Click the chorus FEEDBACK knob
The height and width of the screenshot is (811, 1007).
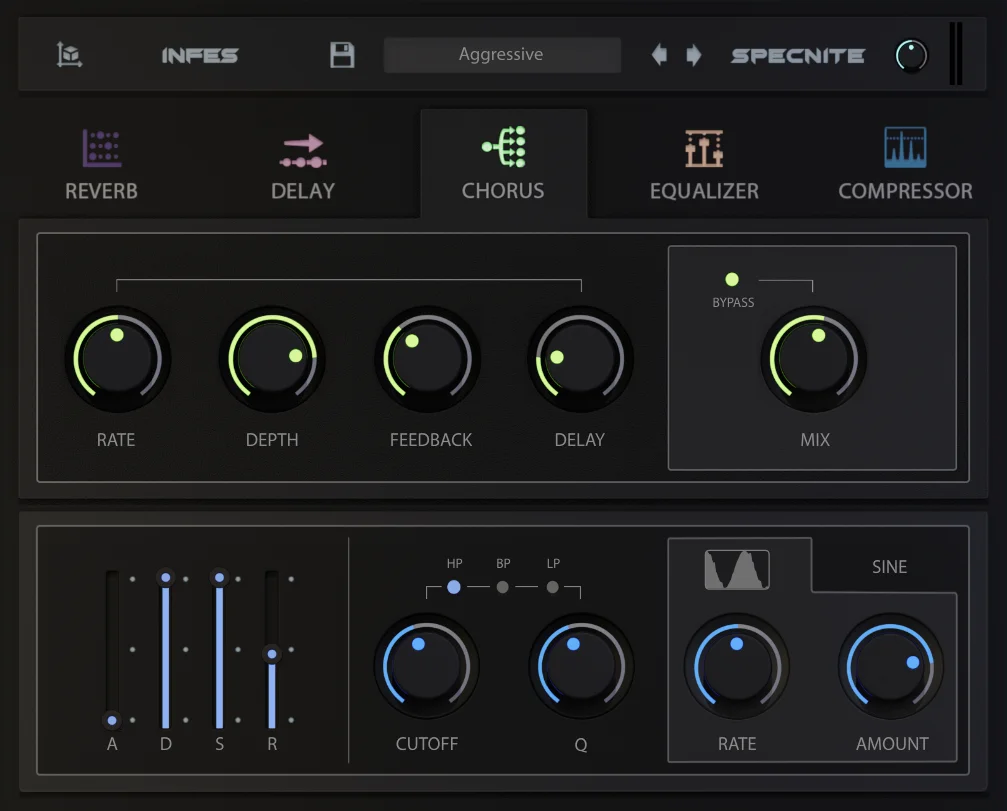[427, 358]
